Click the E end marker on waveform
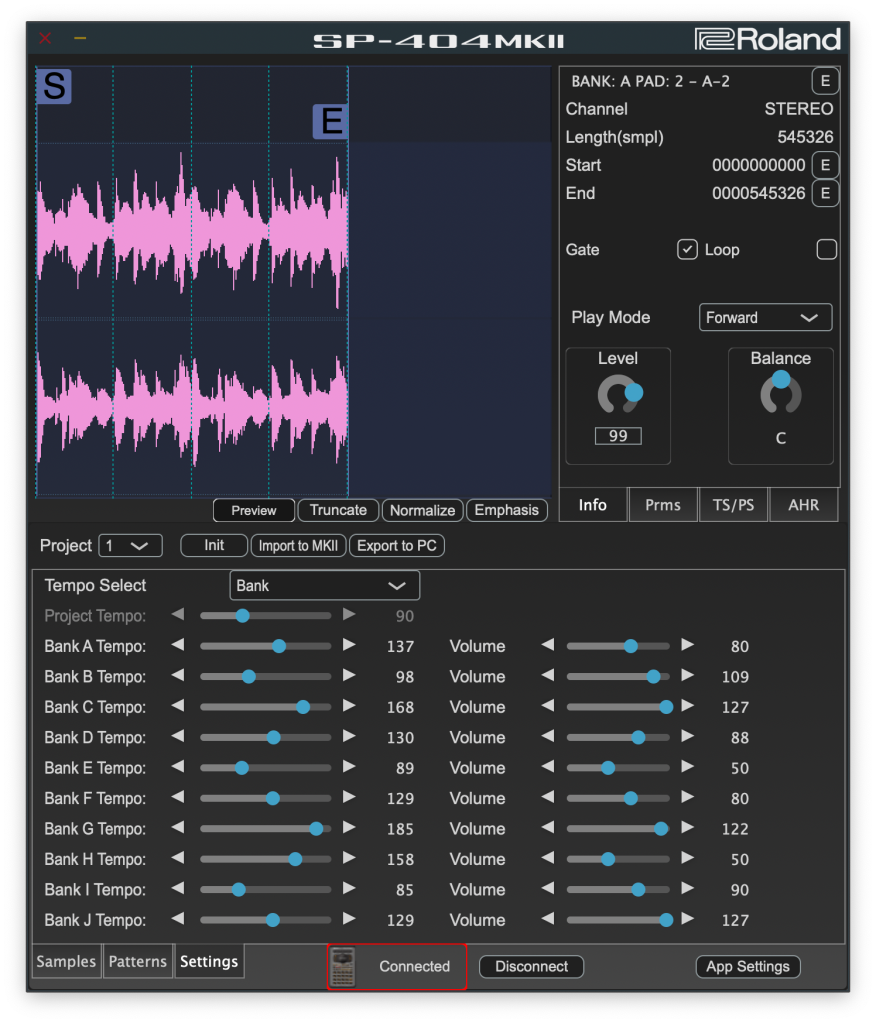The image size is (876, 1023). 330,122
